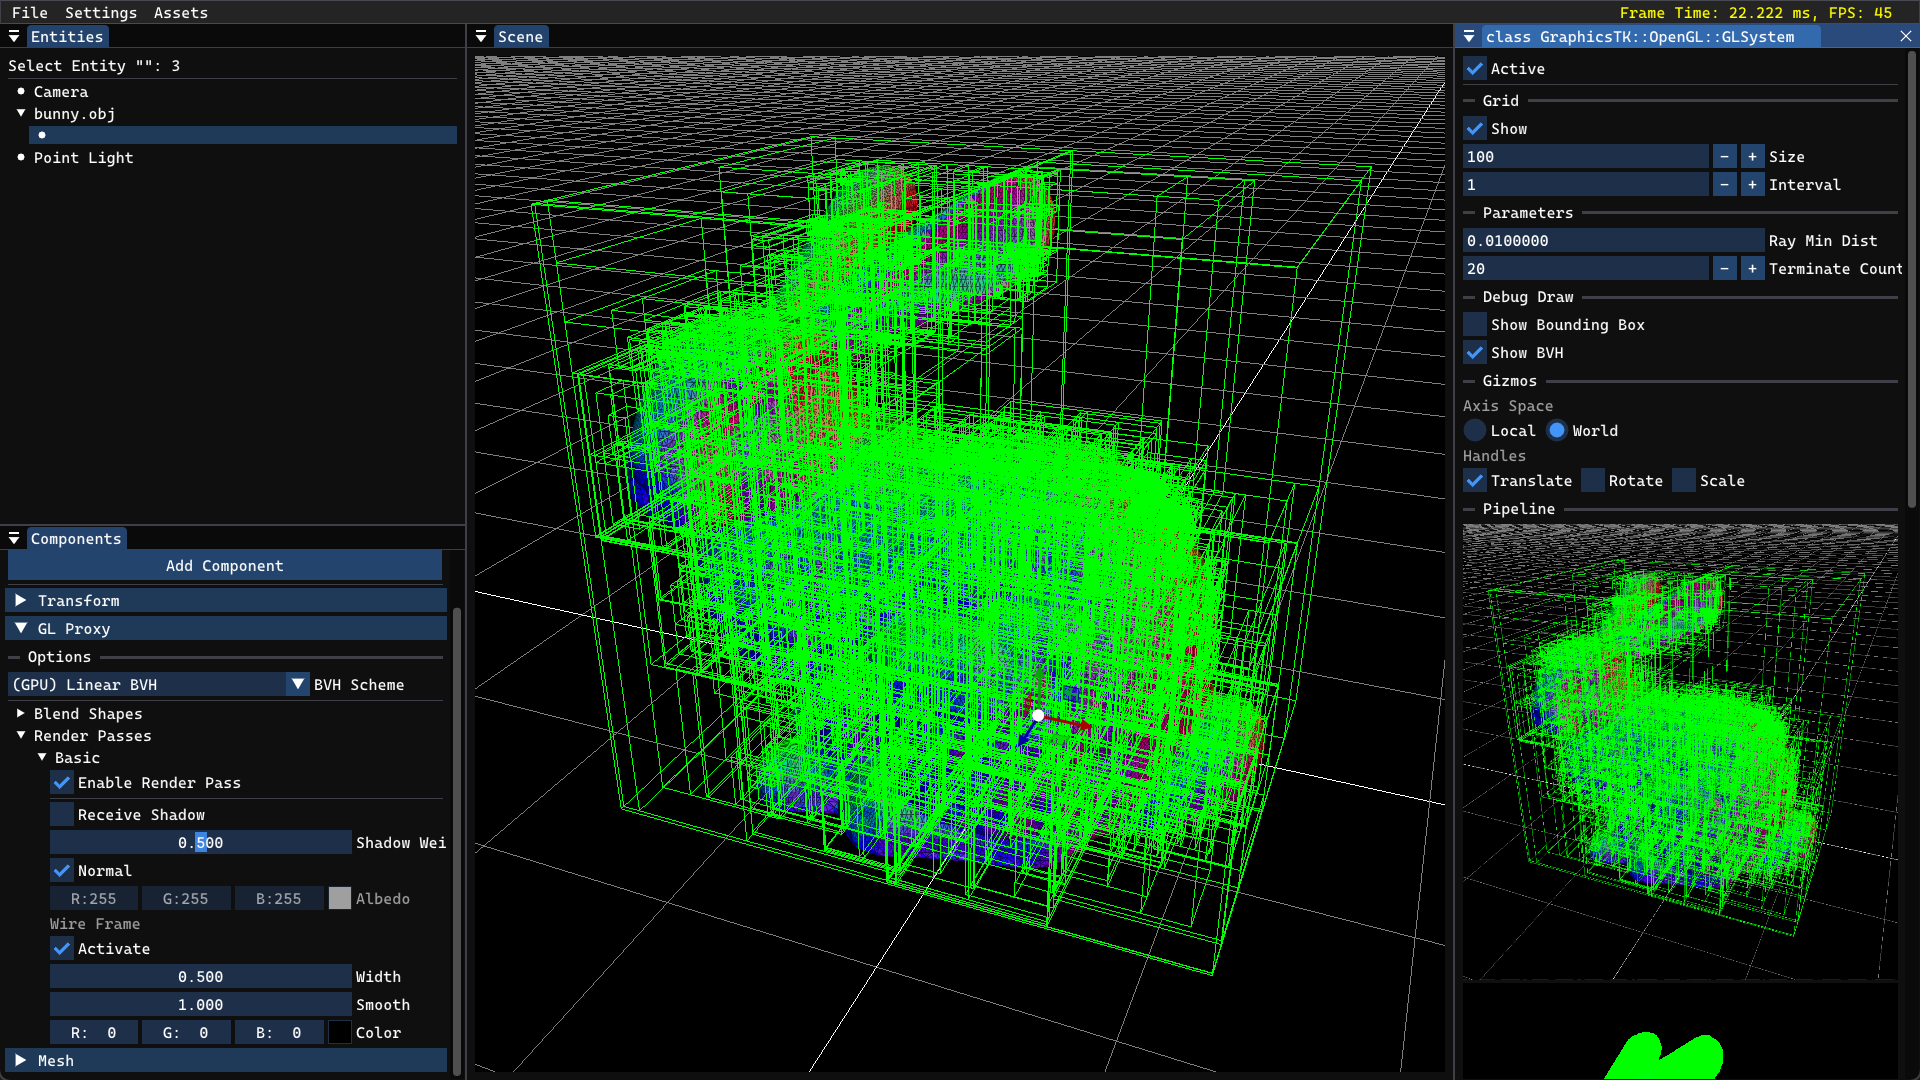
Task: Open the Albedo color swatch
Action: click(340, 898)
